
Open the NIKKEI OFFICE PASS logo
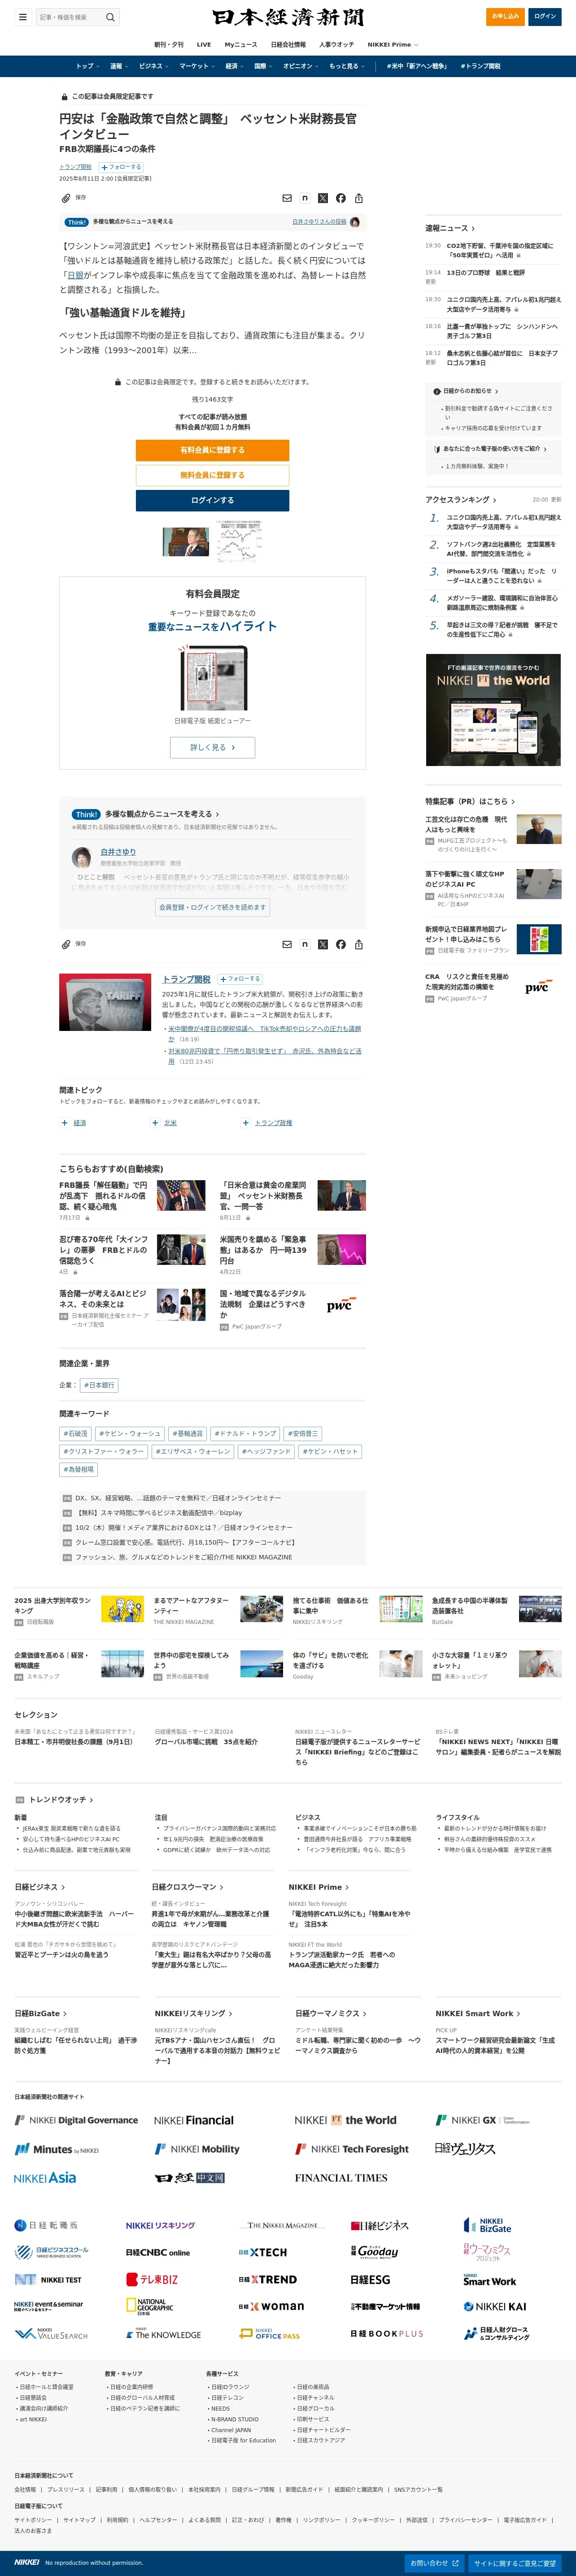[x=270, y=2334]
